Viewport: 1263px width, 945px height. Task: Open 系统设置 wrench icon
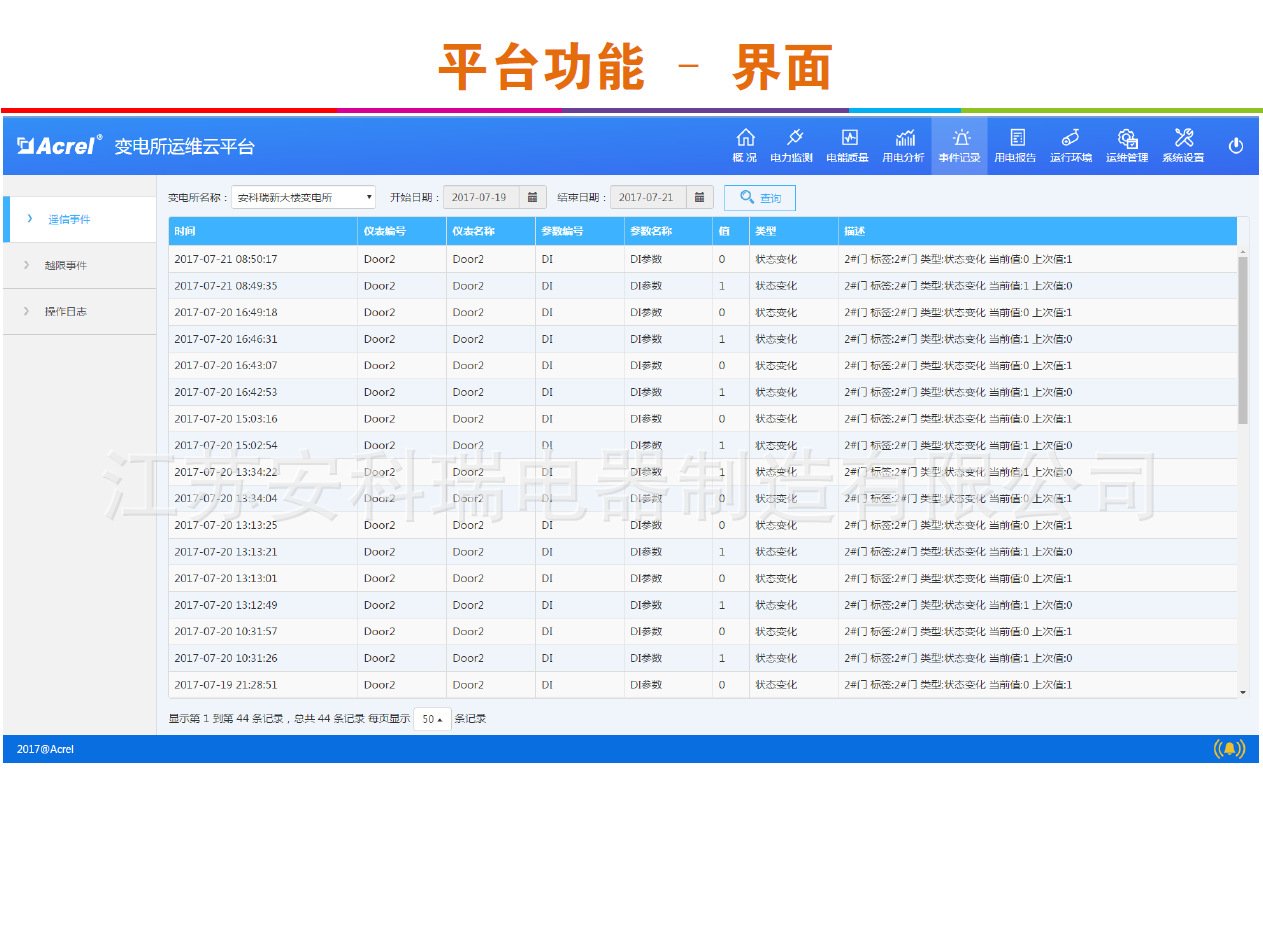[1184, 138]
